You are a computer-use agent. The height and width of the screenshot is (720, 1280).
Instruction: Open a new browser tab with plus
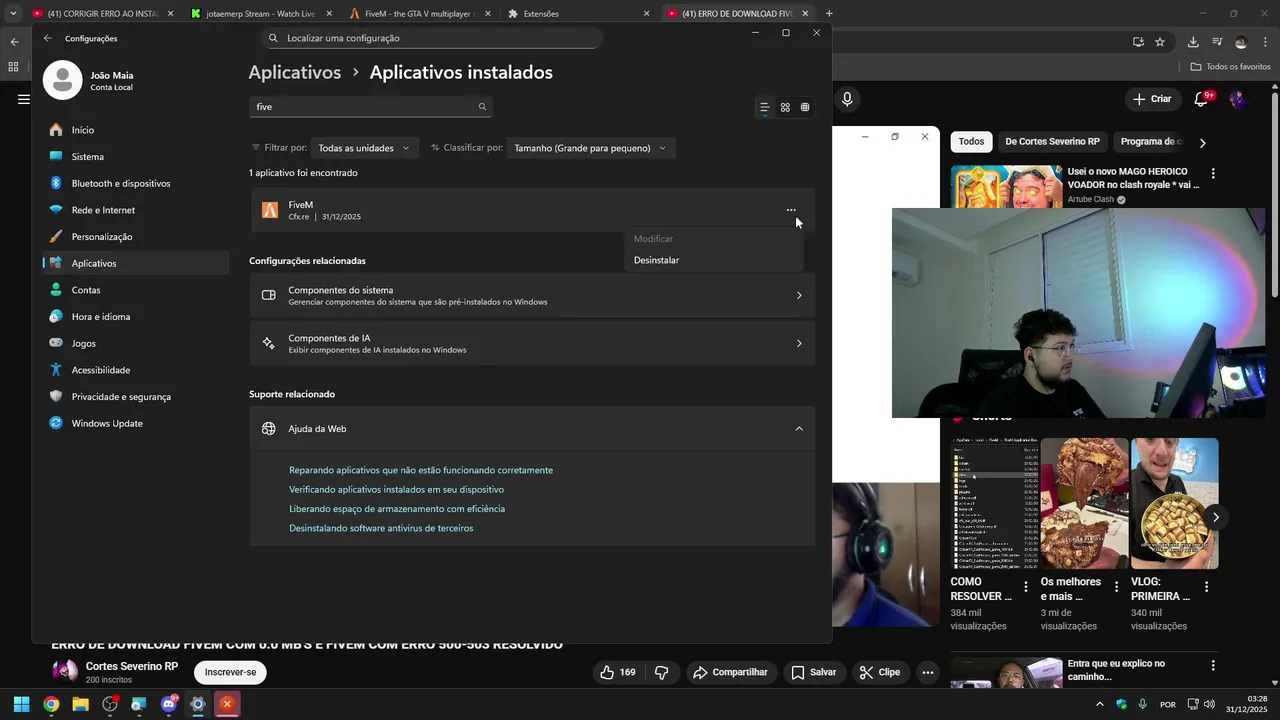point(829,14)
